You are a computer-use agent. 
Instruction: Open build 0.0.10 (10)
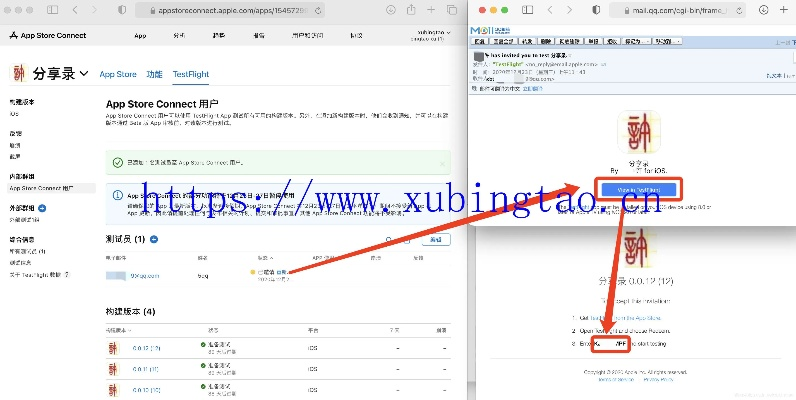pyautogui.click(x=146, y=390)
